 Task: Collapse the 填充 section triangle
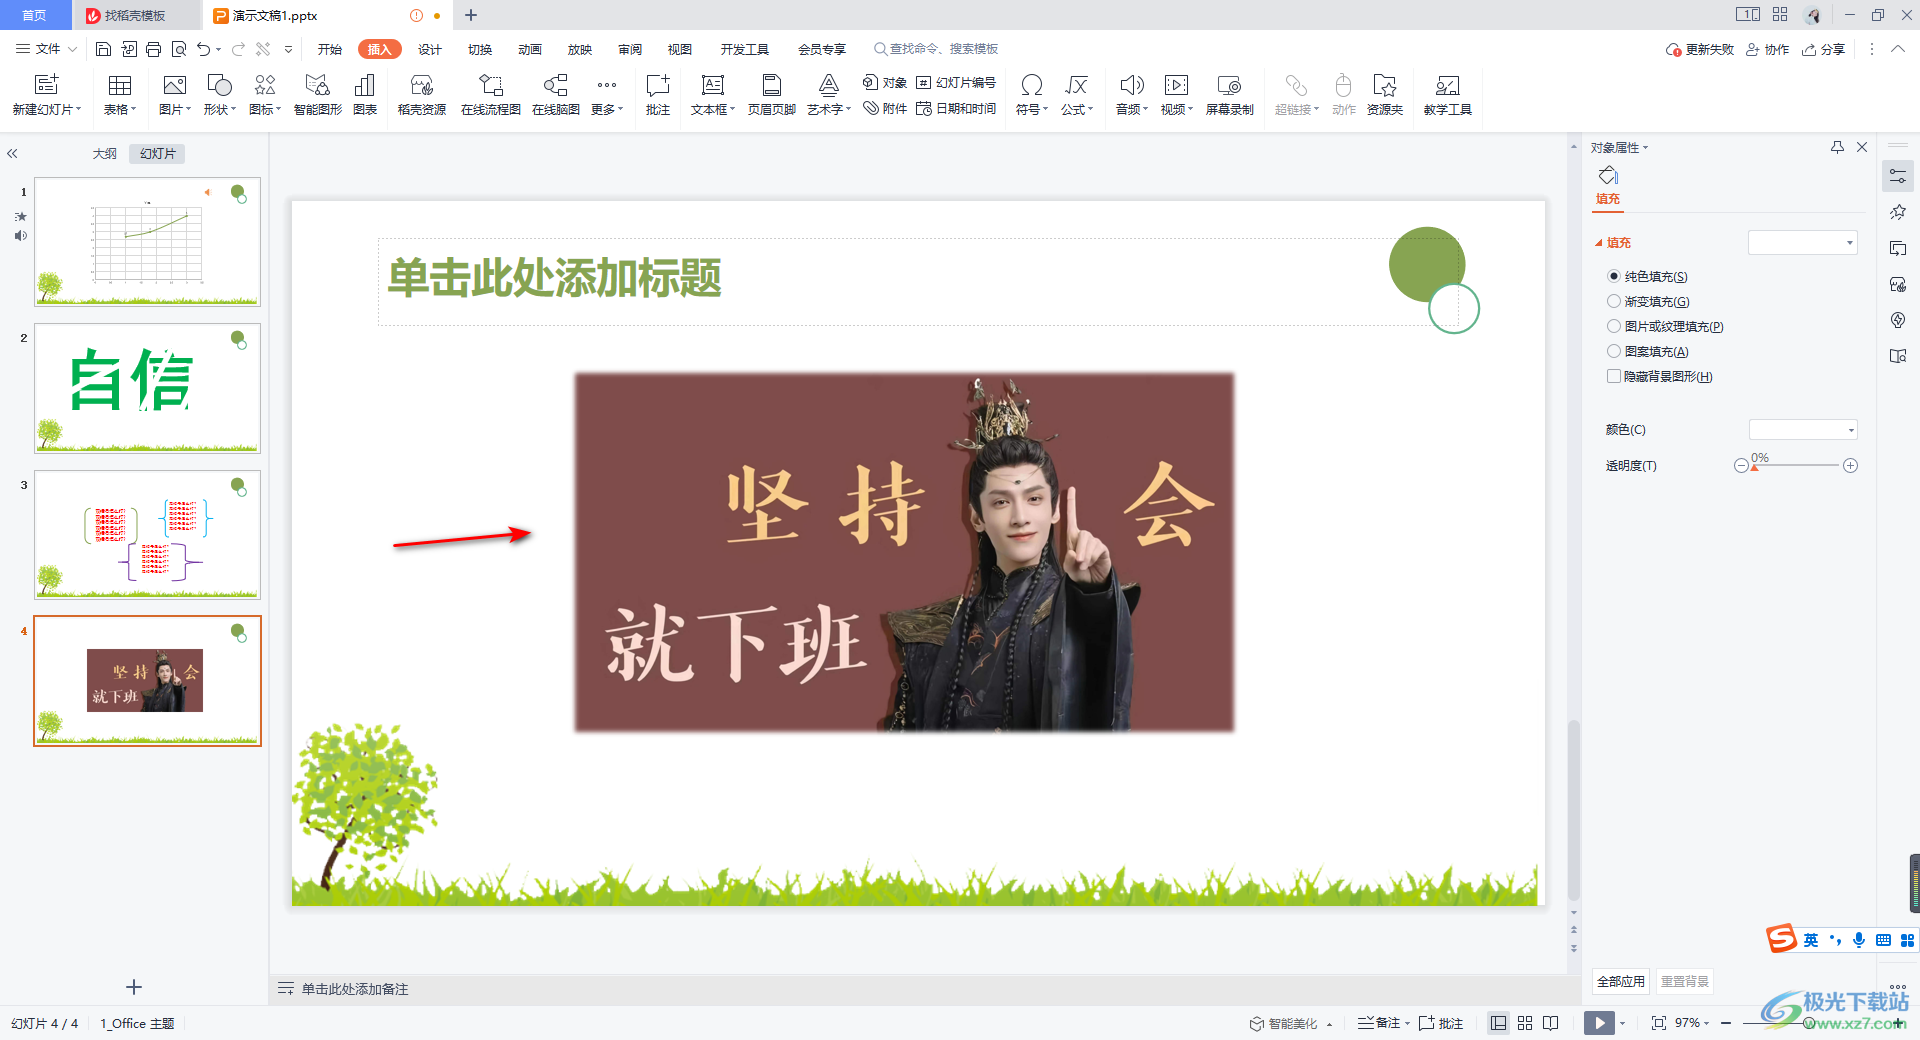(1599, 243)
